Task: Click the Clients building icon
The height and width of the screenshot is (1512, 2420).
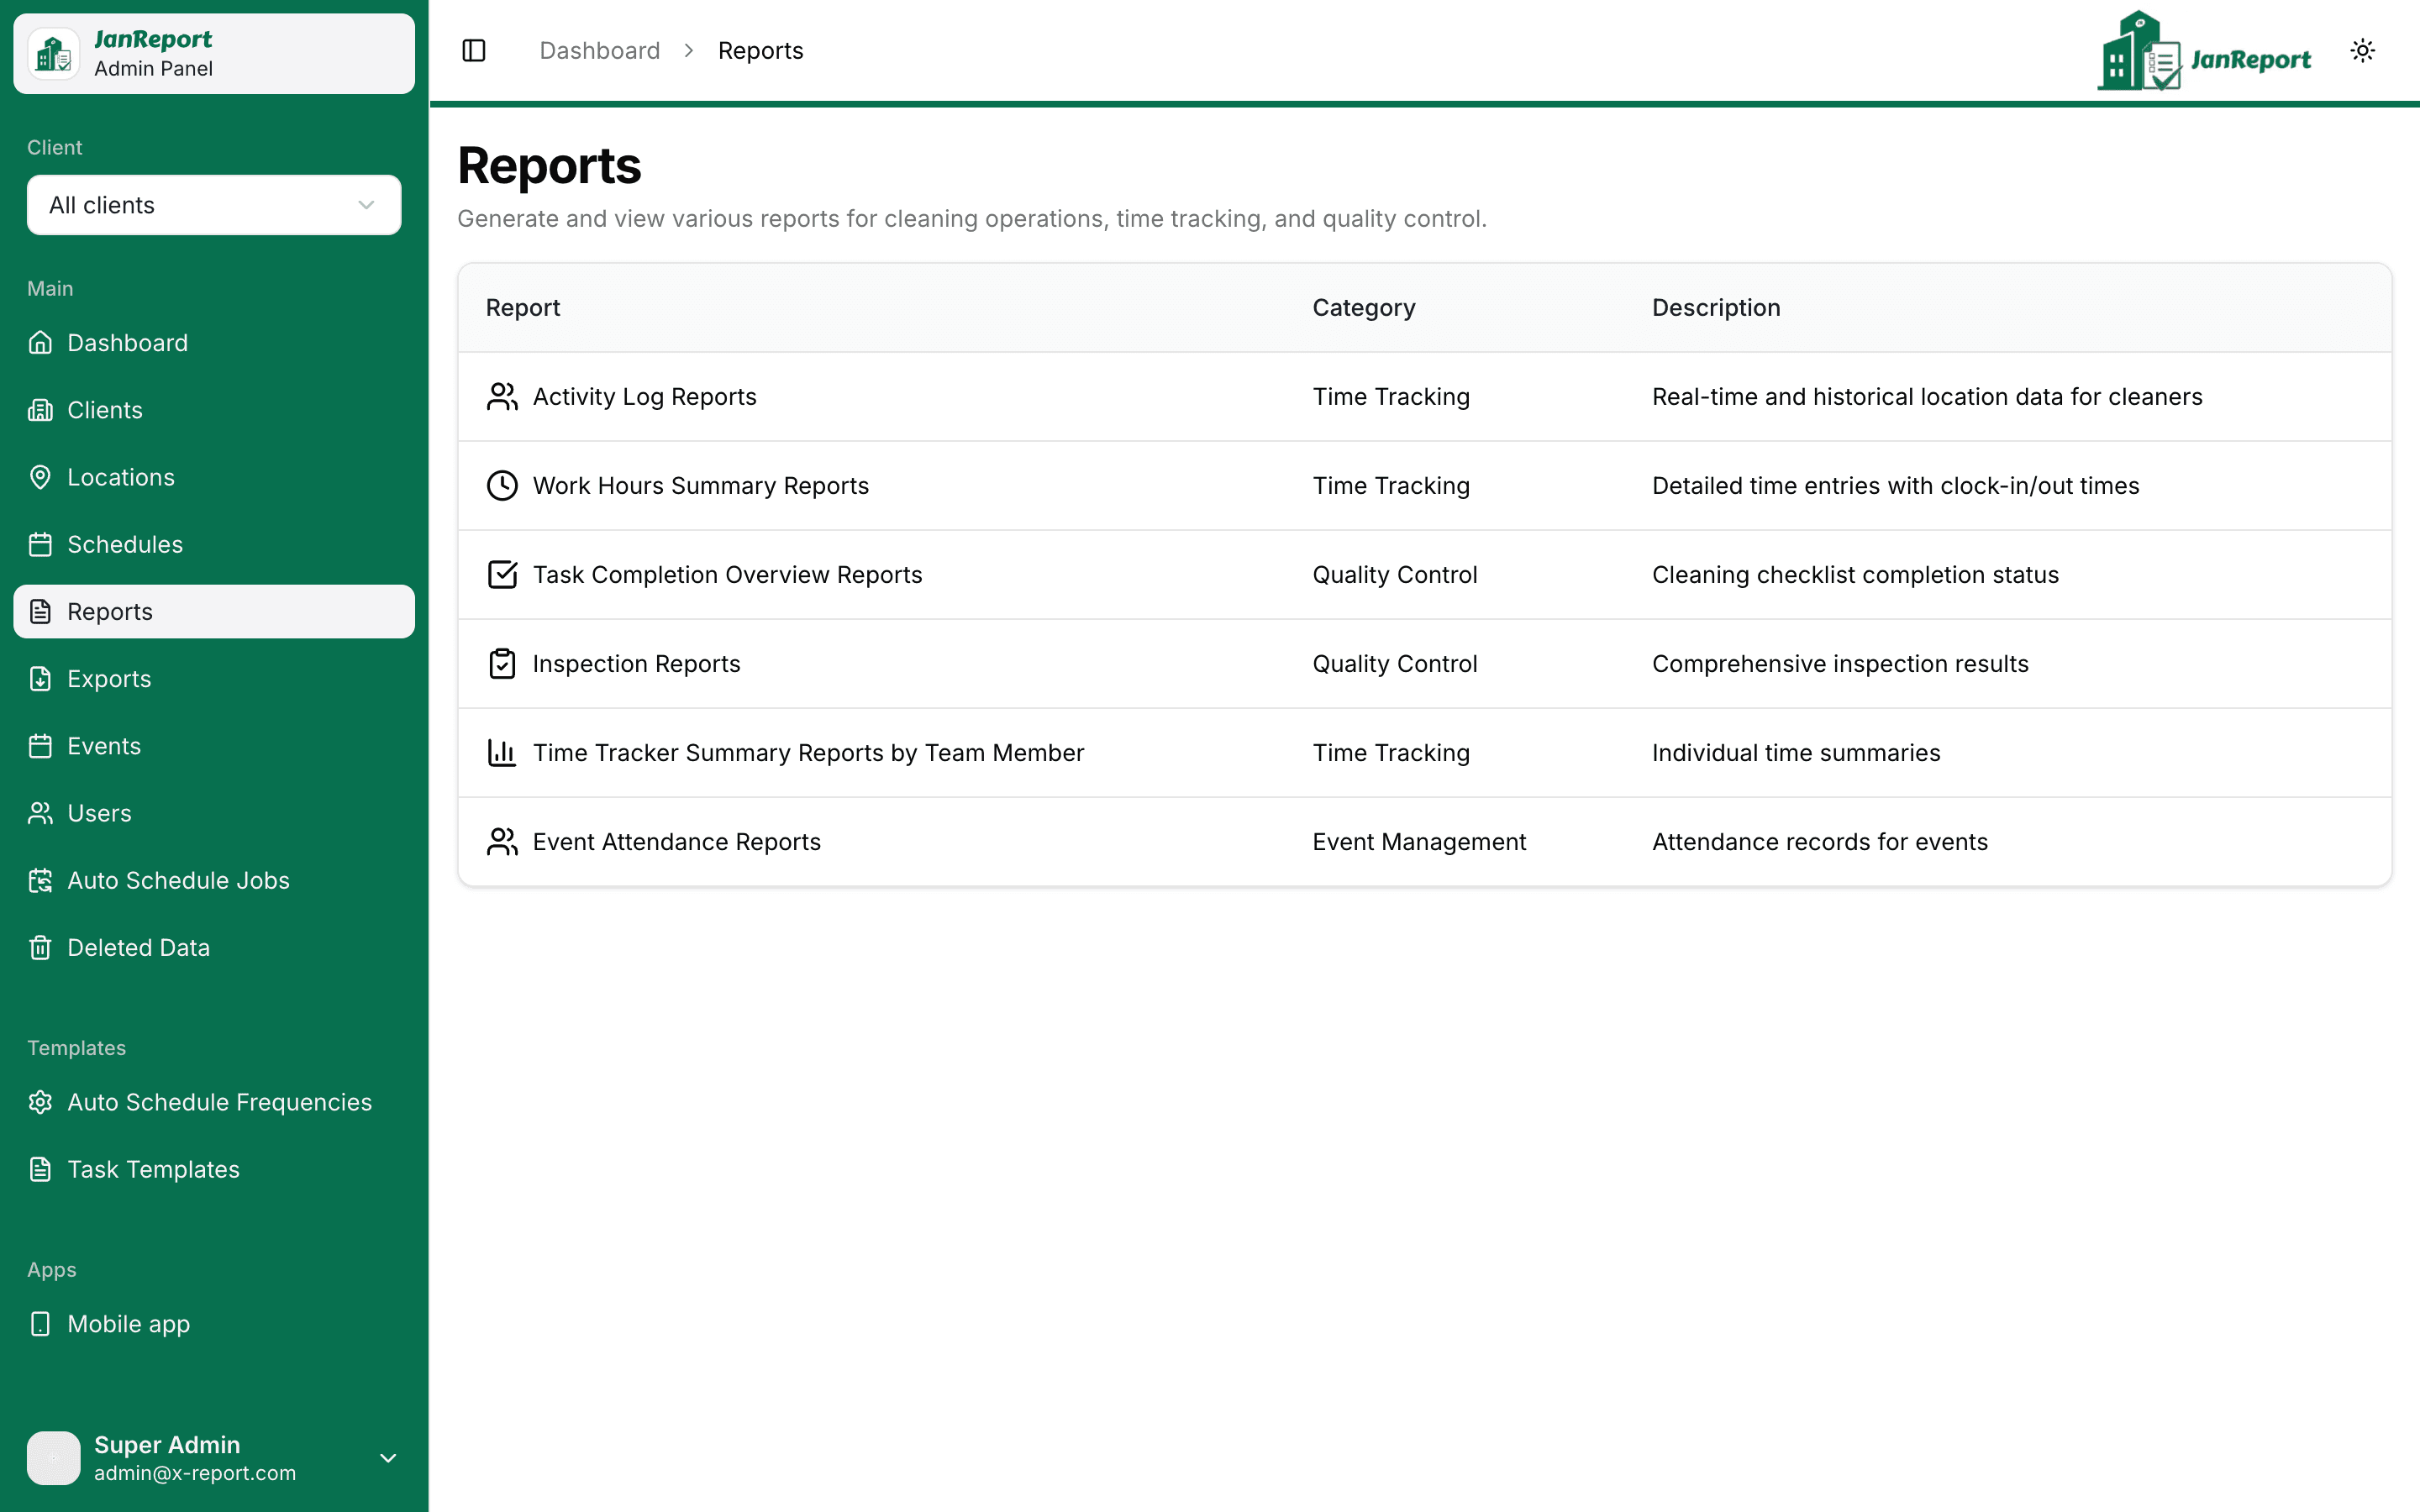Action: (x=40, y=410)
